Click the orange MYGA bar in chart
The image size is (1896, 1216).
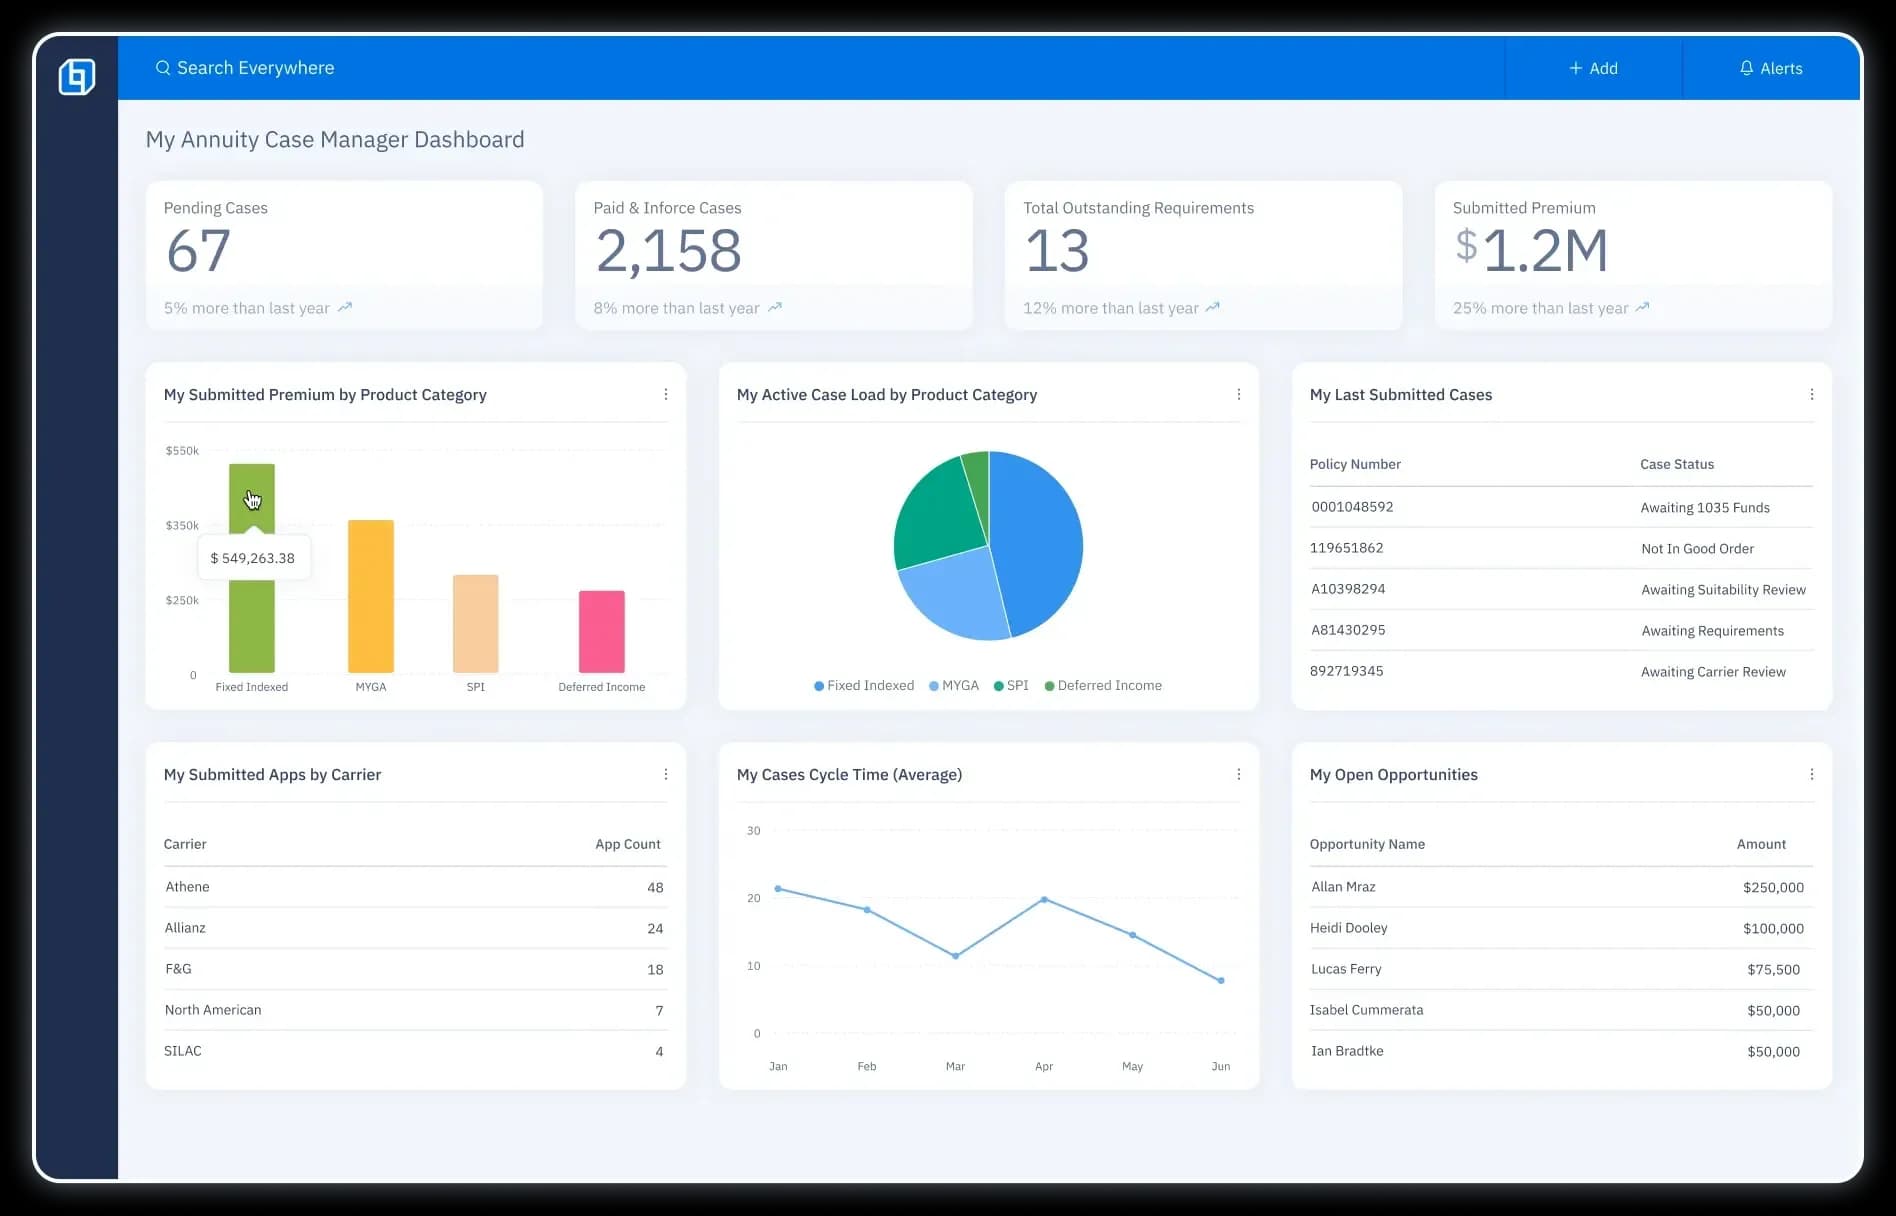[371, 596]
